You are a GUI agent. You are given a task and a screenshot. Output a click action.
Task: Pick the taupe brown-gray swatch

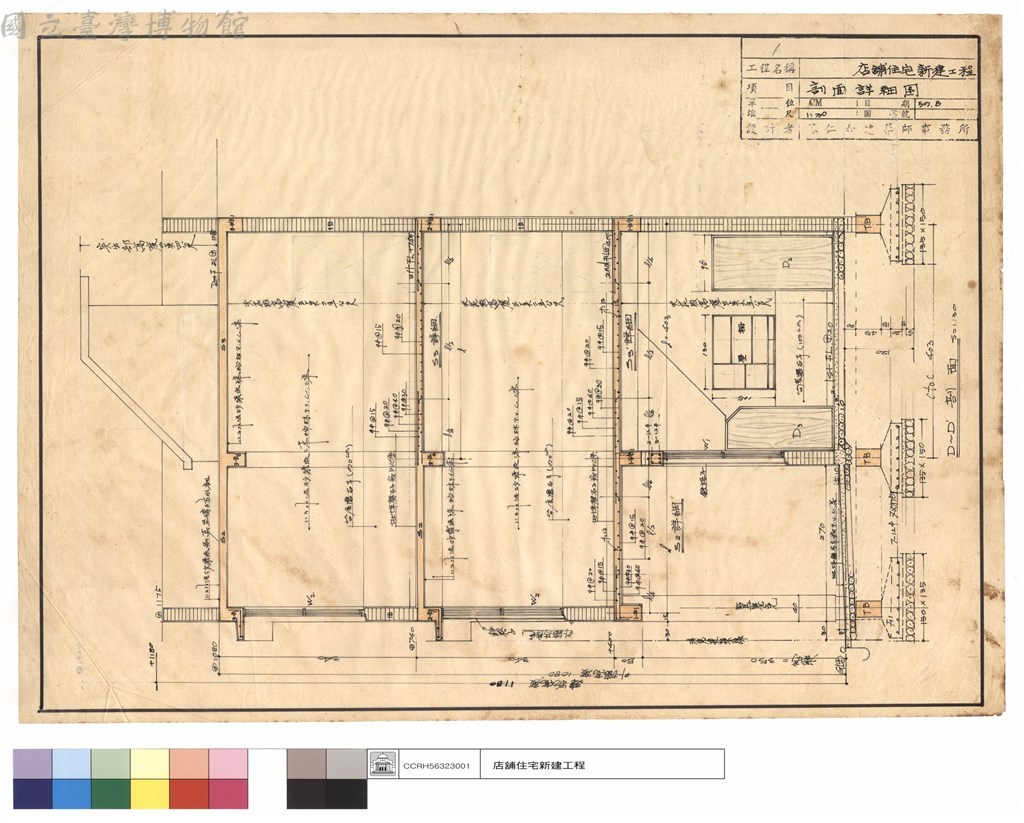click(x=306, y=764)
